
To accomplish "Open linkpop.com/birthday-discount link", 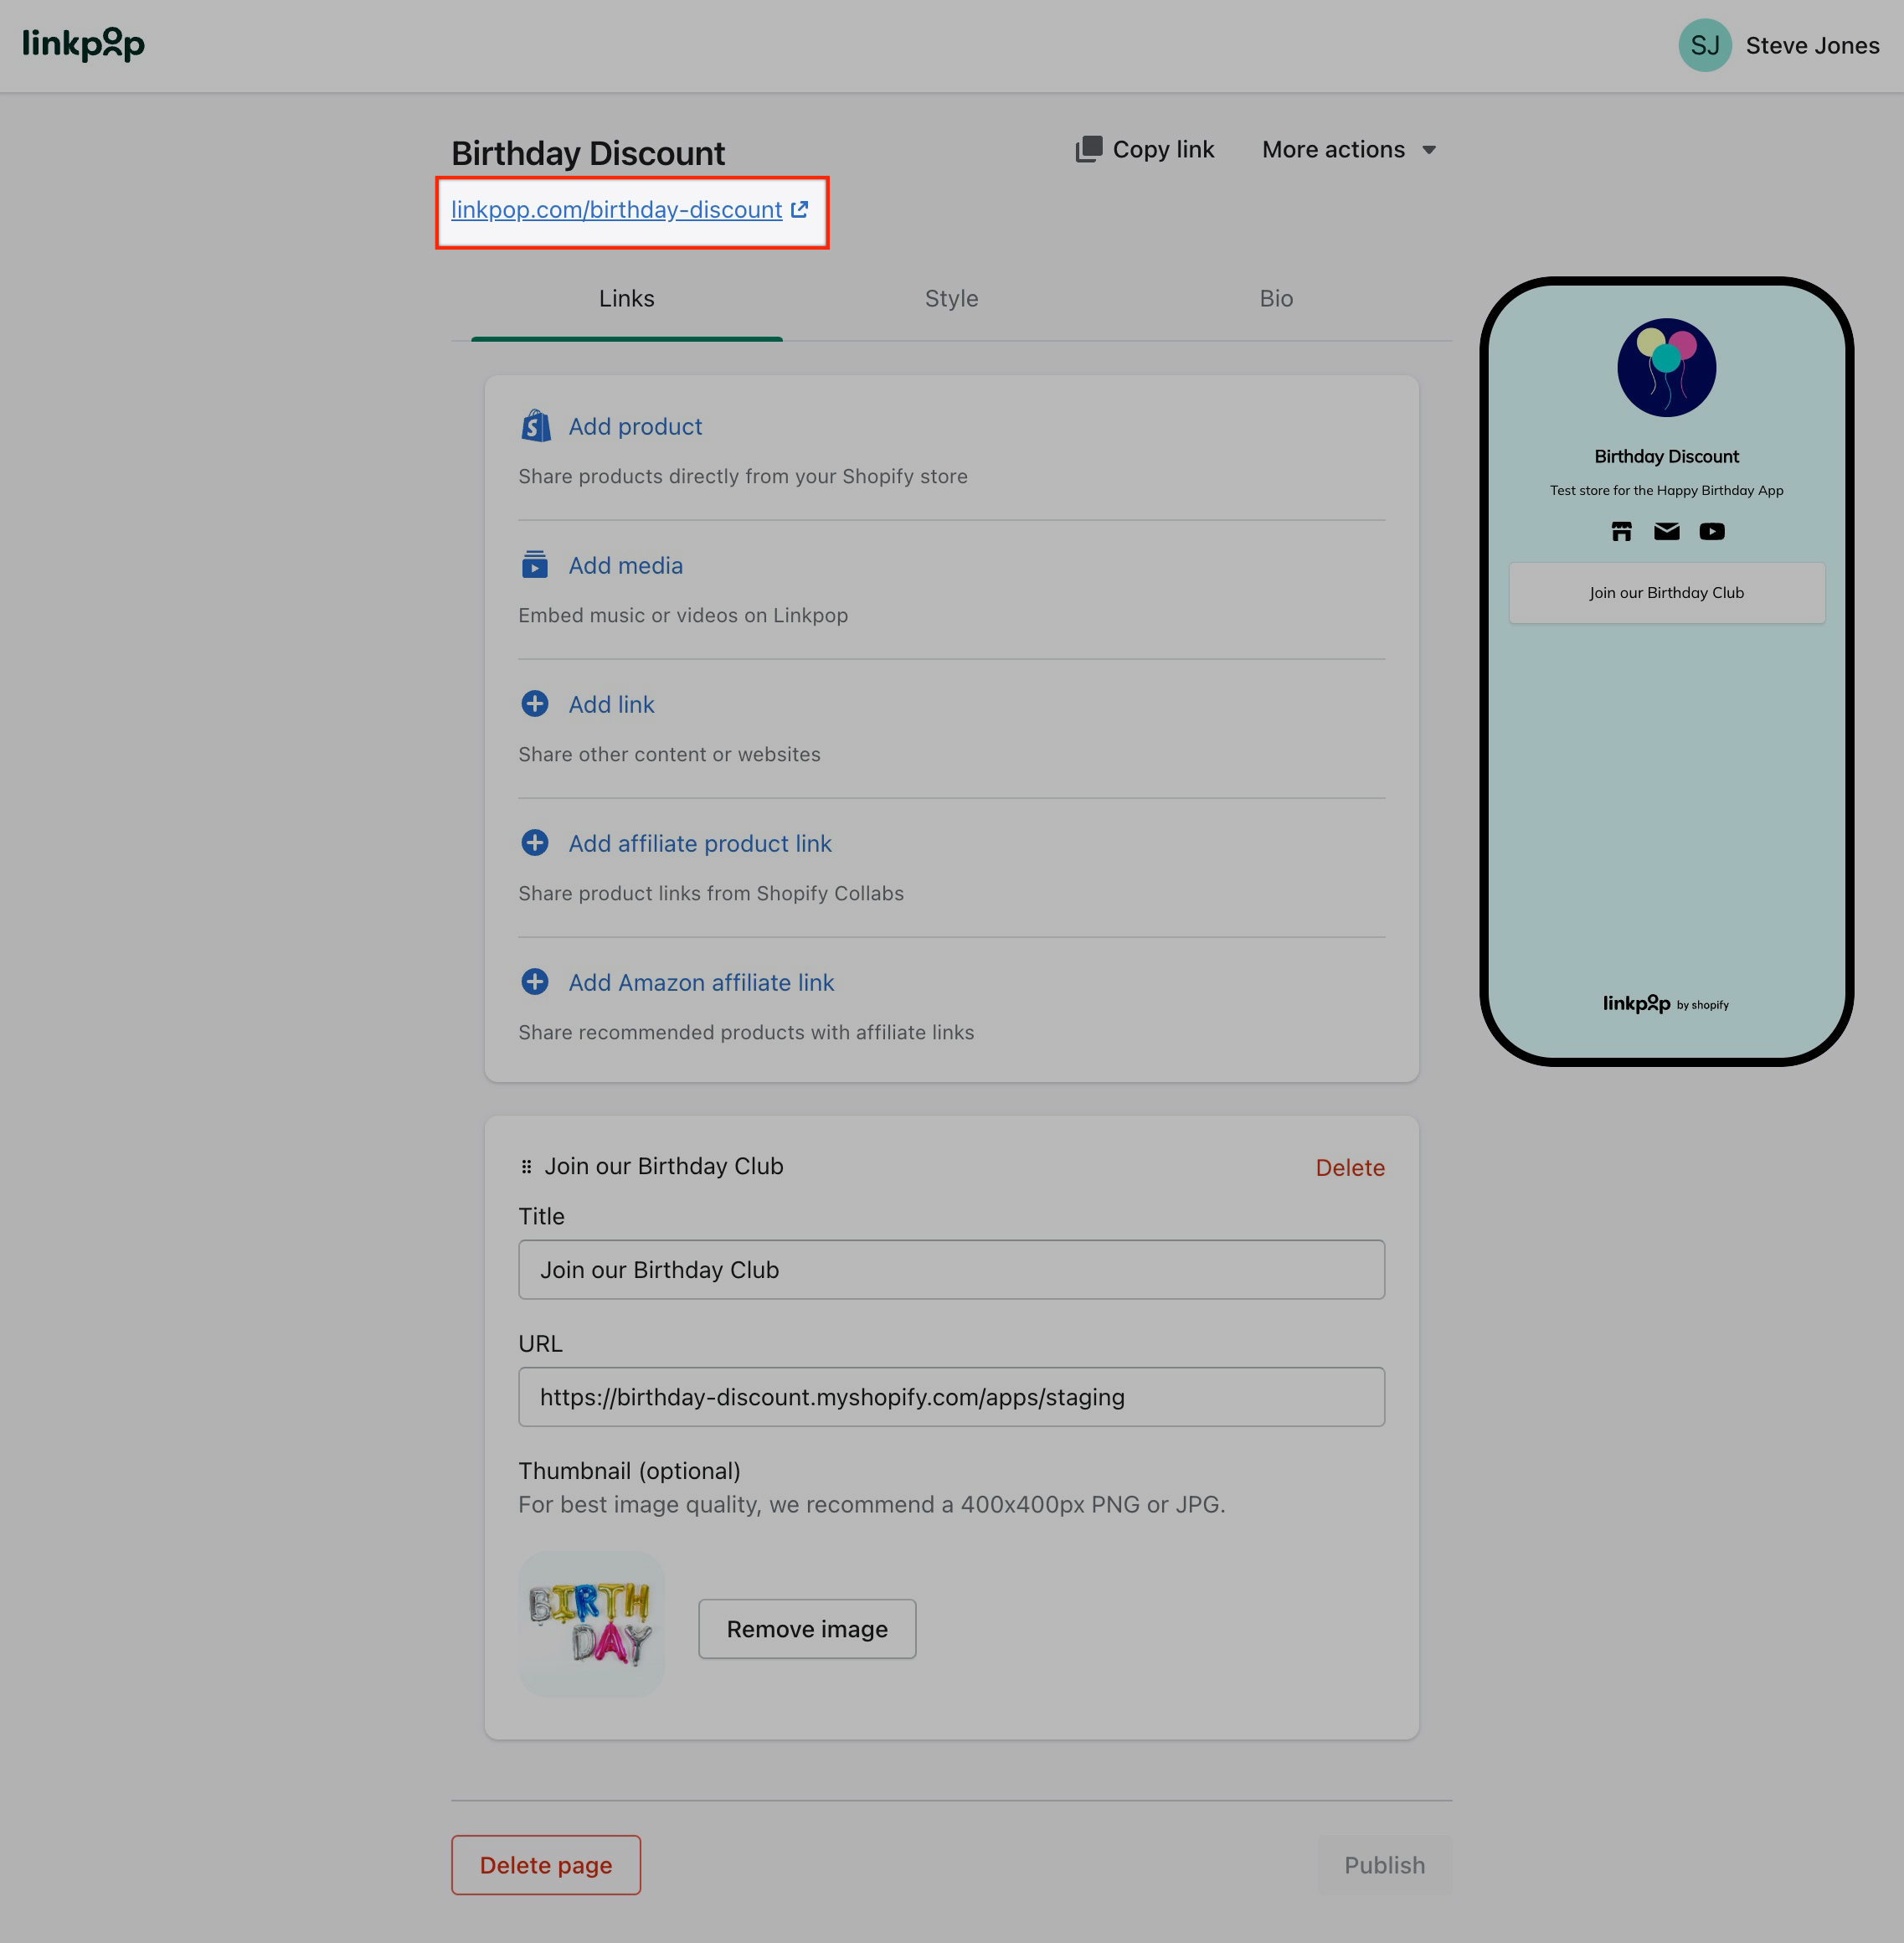I will [x=617, y=209].
